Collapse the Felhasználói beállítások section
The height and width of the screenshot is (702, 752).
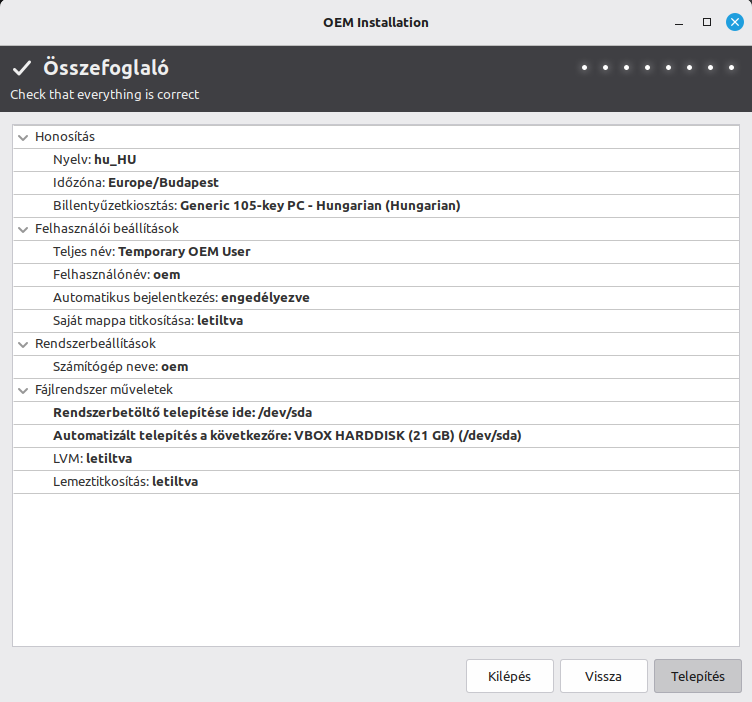[x=23, y=229]
